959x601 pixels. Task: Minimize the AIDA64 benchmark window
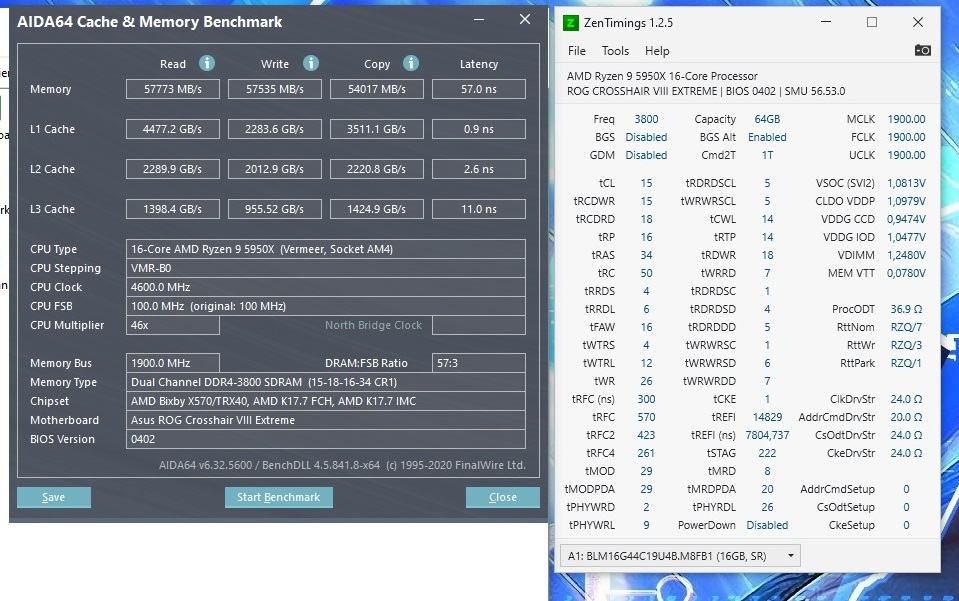pos(479,20)
